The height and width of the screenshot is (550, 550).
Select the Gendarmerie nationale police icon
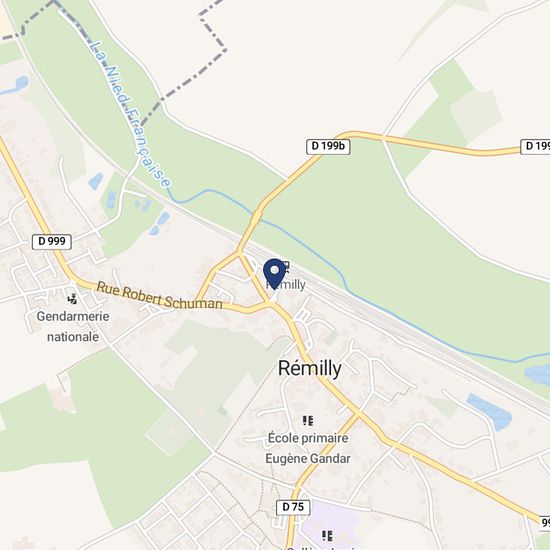click(72, 299)
